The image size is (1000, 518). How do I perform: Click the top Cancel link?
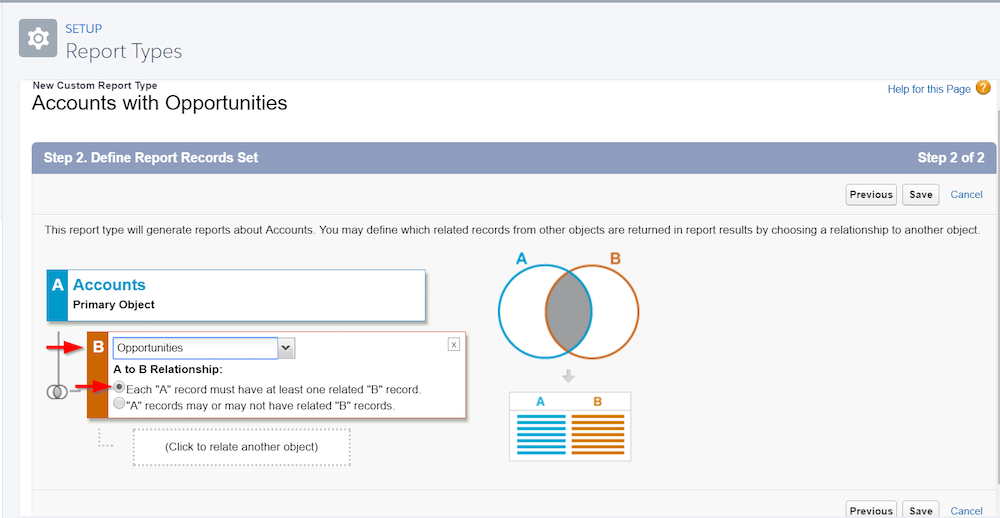click(966, 195)
